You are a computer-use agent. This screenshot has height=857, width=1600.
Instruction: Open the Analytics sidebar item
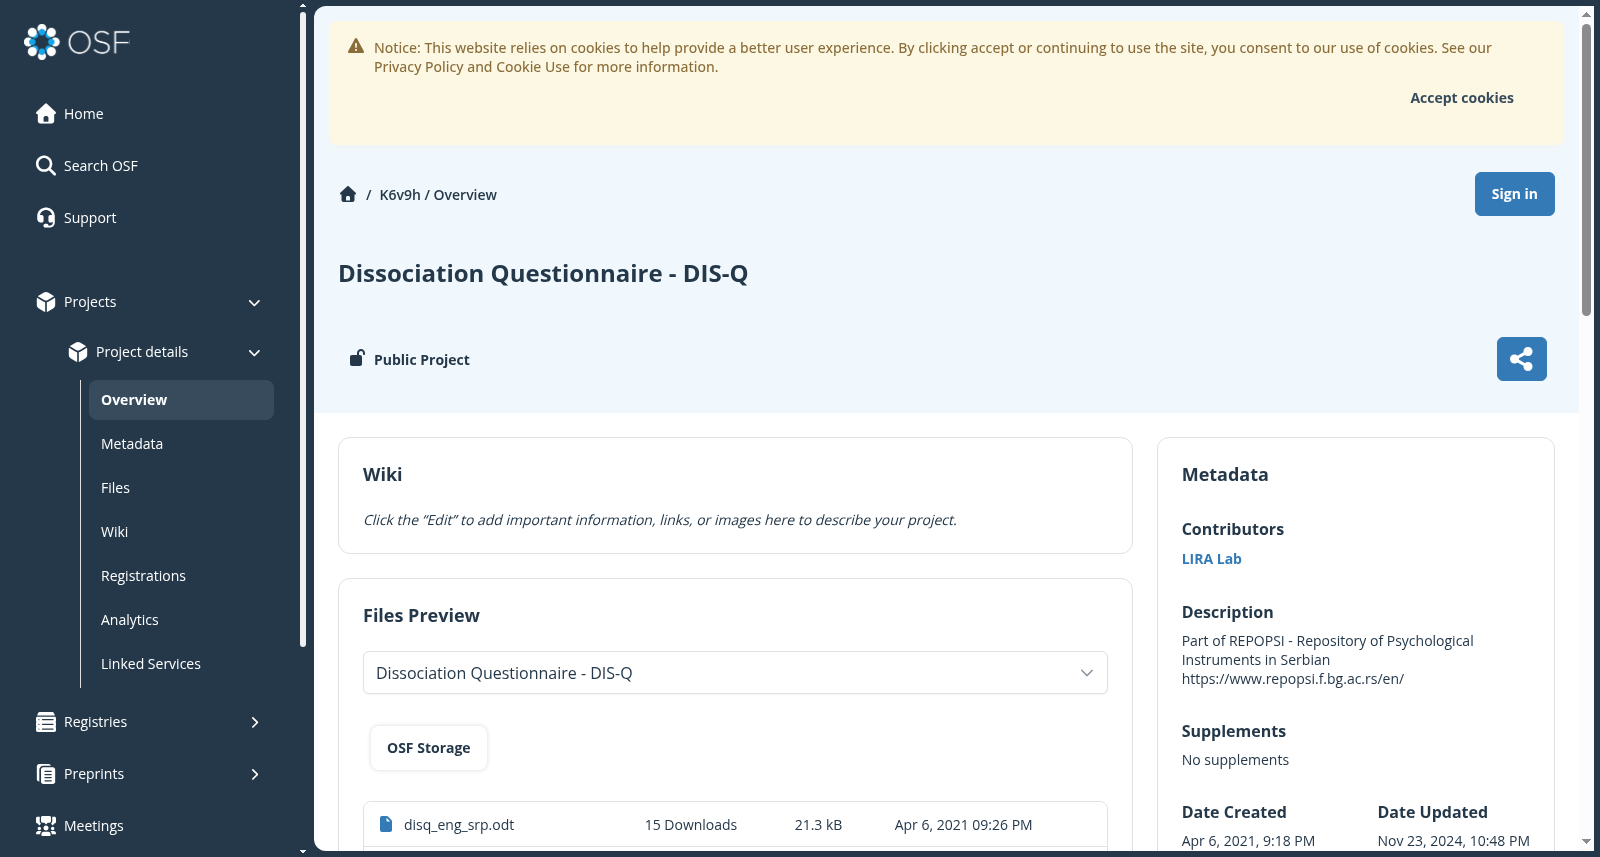pos(181,620)
